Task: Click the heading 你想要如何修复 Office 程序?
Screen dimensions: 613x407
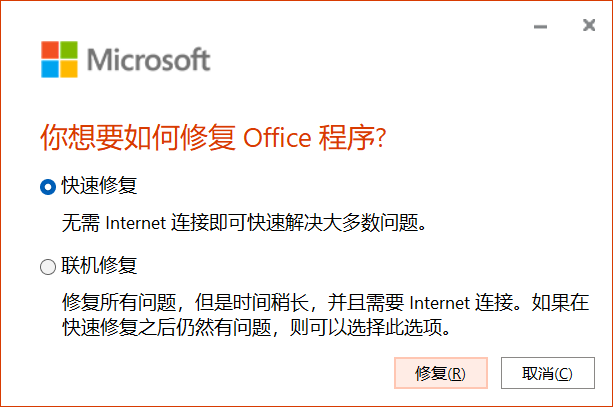Action: (x=213, y=138)
